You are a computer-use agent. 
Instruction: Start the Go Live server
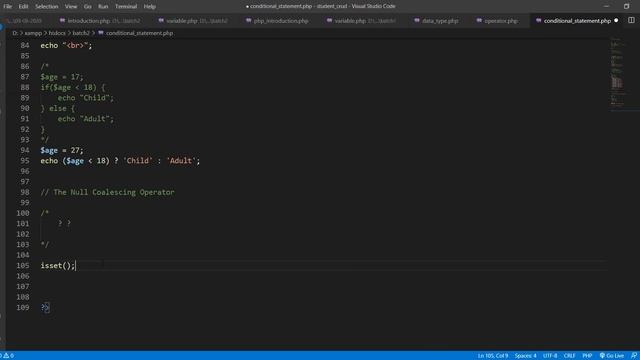click(x=611, y=356)
